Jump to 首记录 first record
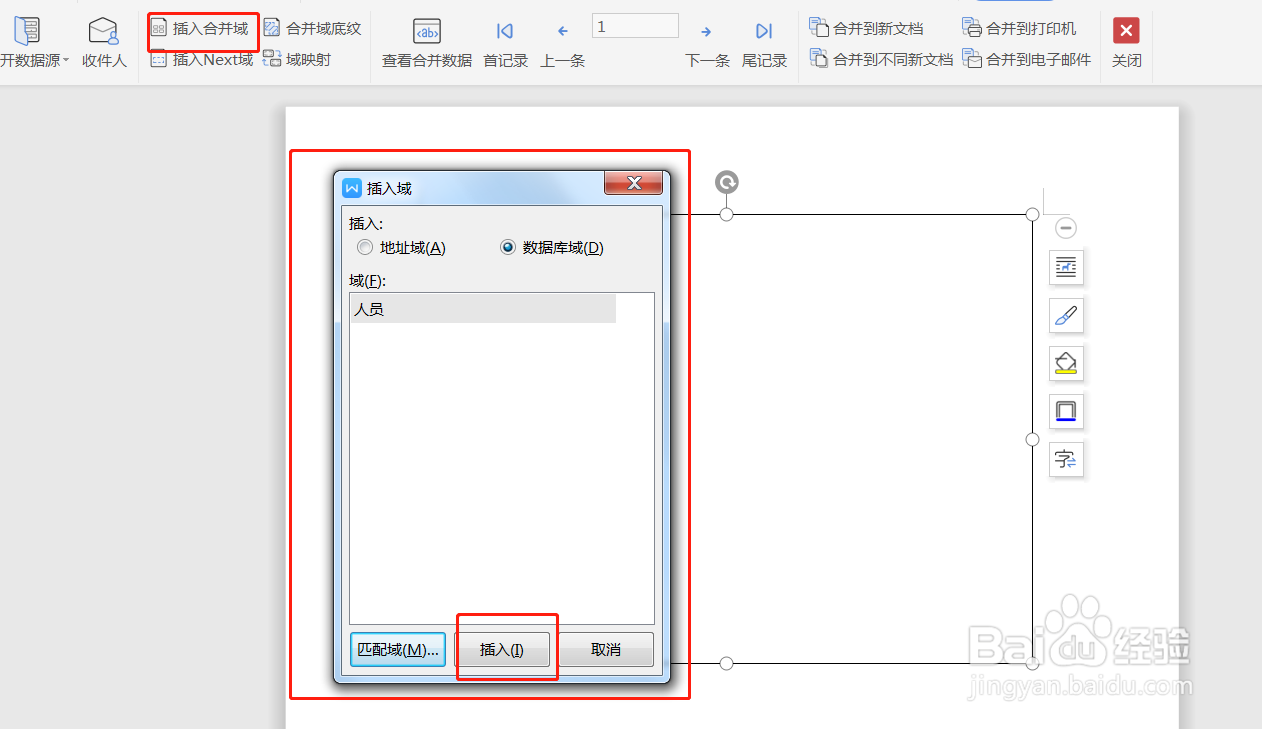Viewport: 1262px width, 729px height. point(504,42)
